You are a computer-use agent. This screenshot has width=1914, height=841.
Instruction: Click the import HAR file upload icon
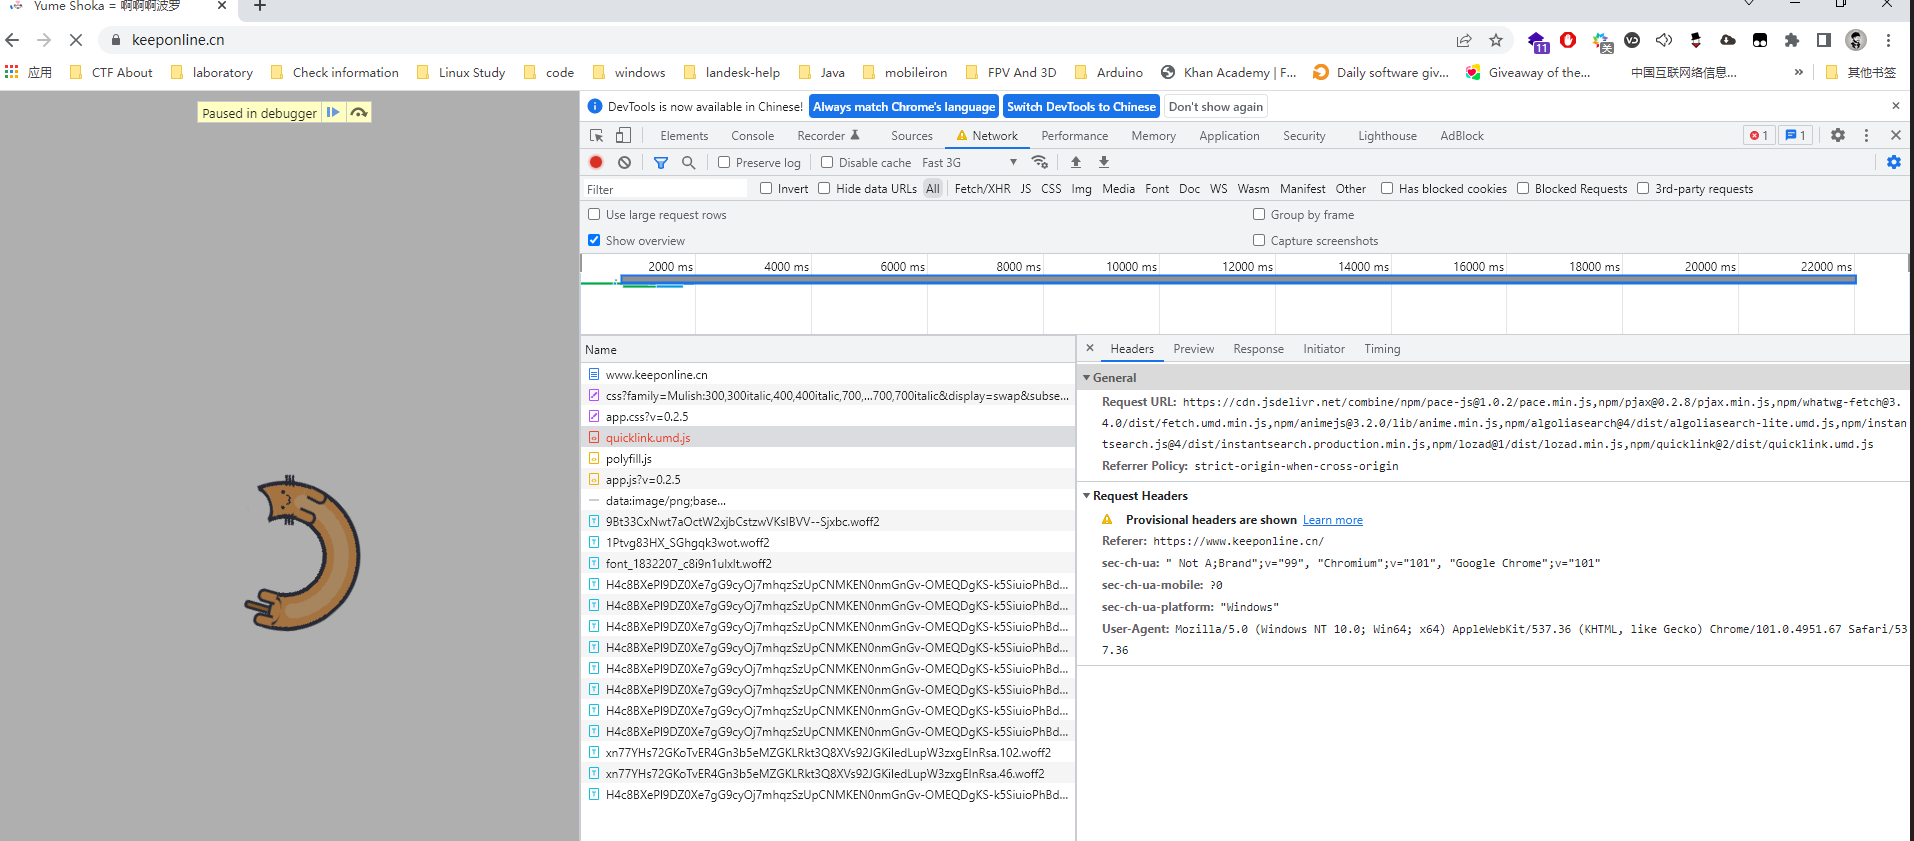(1076, 162)
